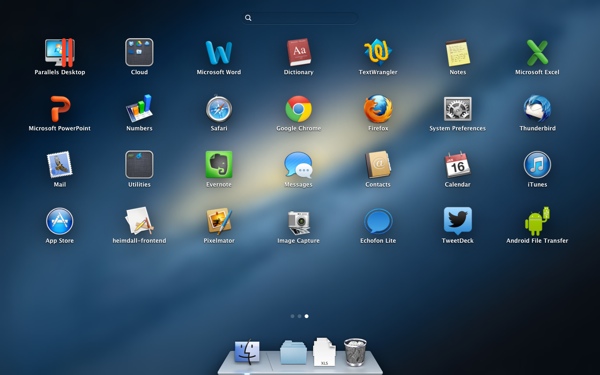Click the Launchpad search field
The image size is (600, 375).
coord(300,18)
